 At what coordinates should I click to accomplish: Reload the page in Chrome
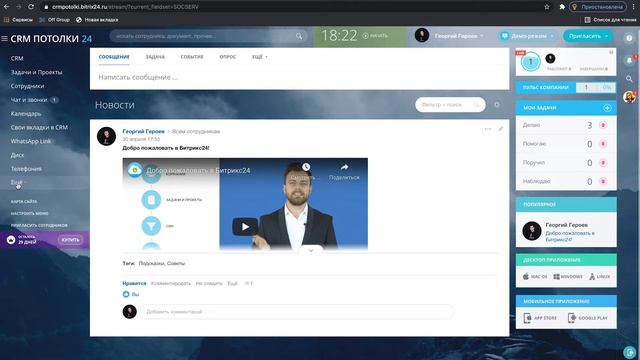[31, 7]
